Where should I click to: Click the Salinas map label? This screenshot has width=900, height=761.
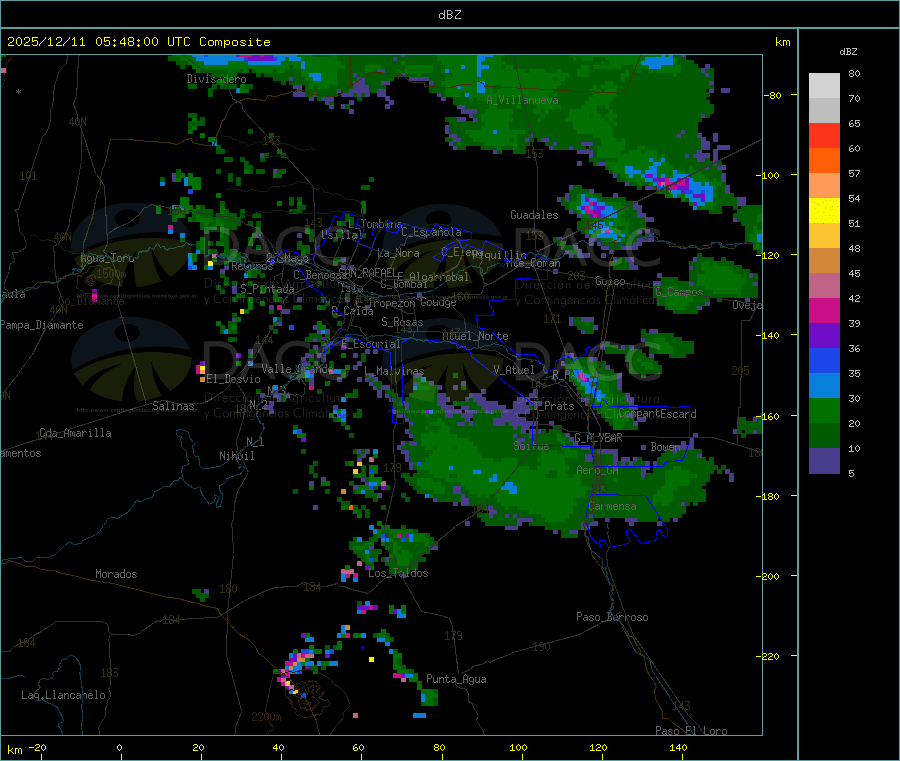coord(173,406)
